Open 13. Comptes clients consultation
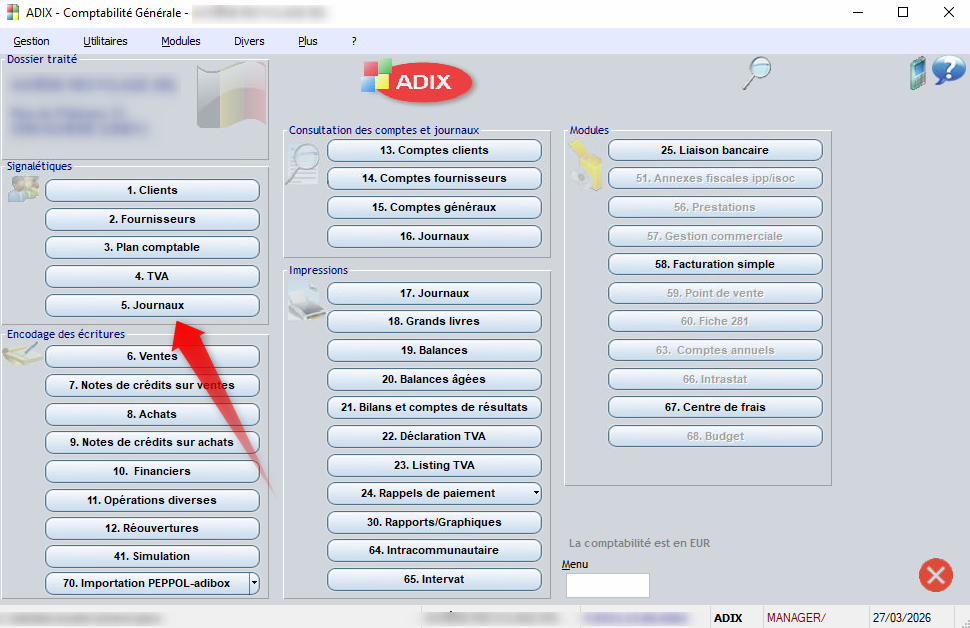The image size is (970, 628). coord(434,150)
